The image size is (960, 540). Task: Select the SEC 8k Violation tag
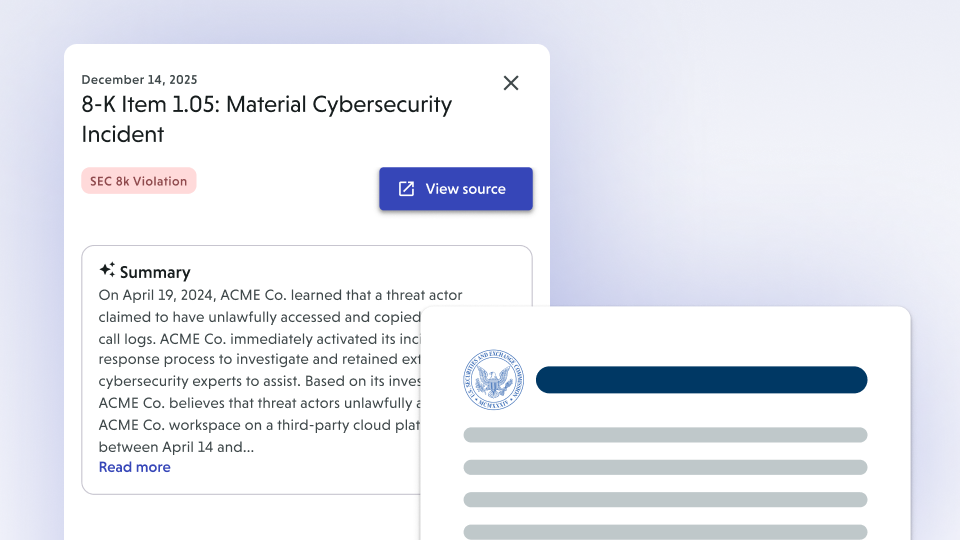tap(139, 181)
